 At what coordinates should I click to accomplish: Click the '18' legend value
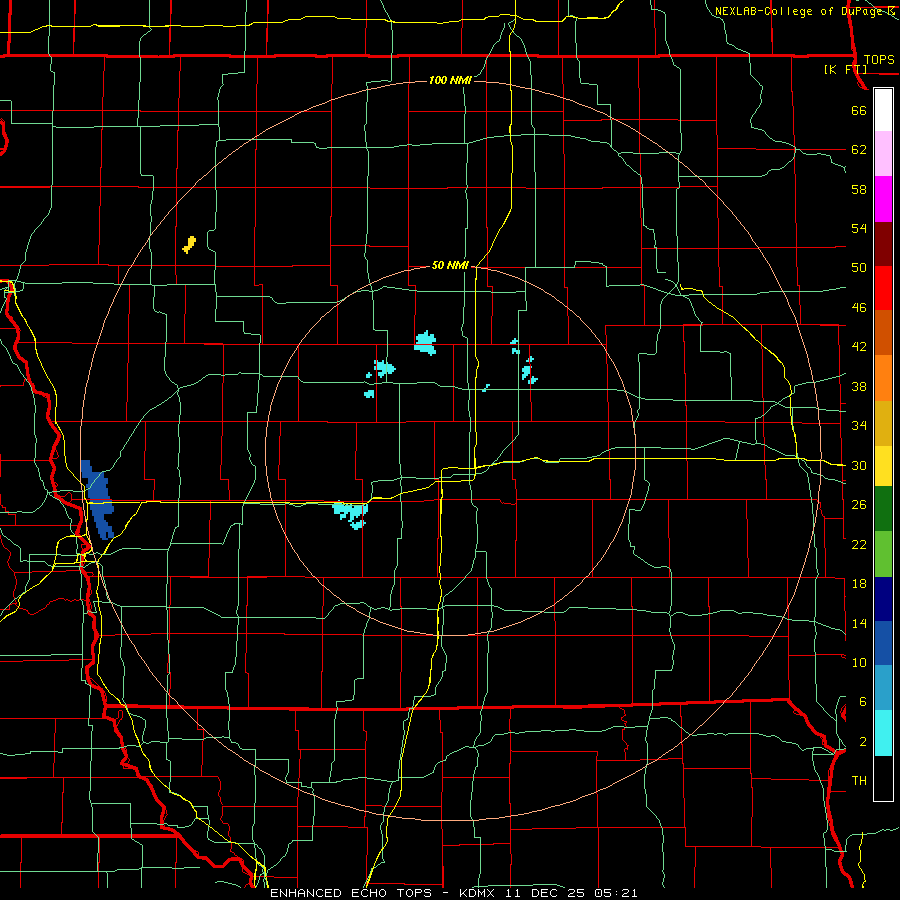(x=859, y=584)
